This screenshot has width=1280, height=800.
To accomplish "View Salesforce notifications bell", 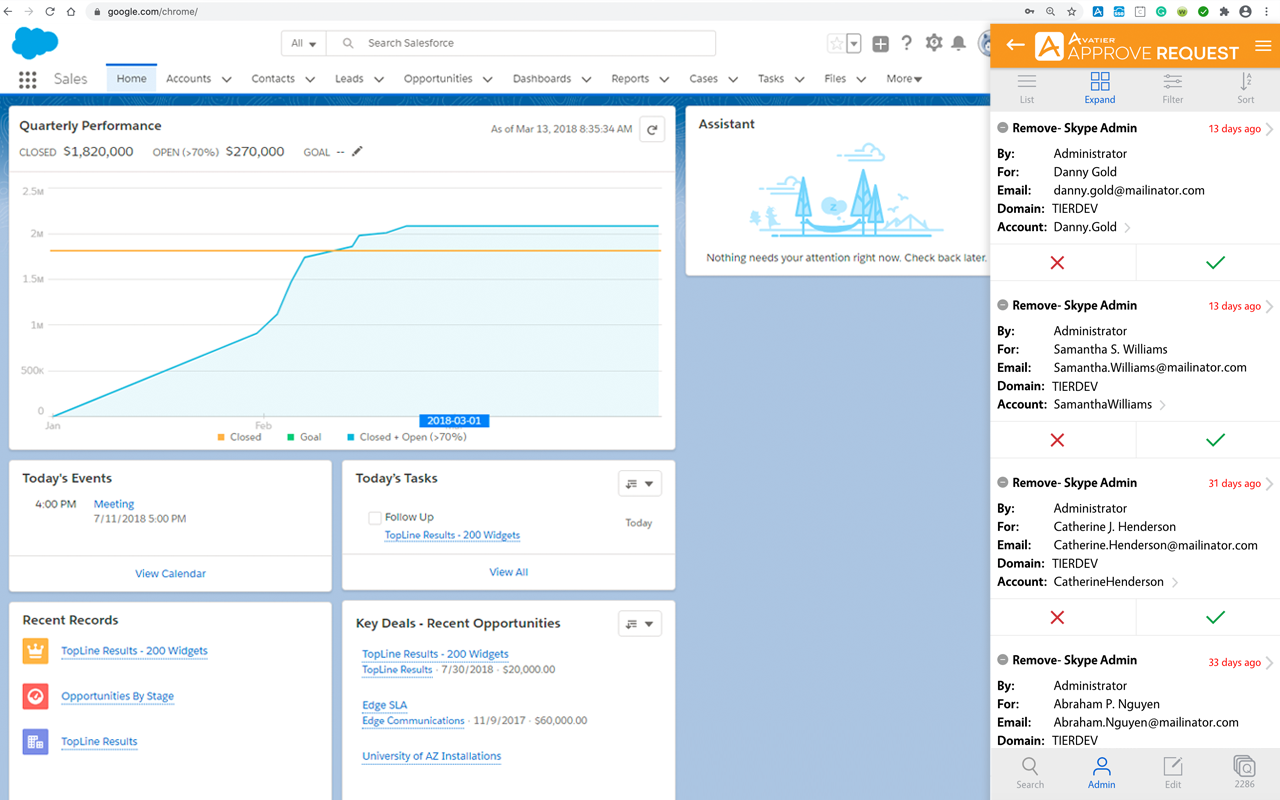I will coord(959,43).
